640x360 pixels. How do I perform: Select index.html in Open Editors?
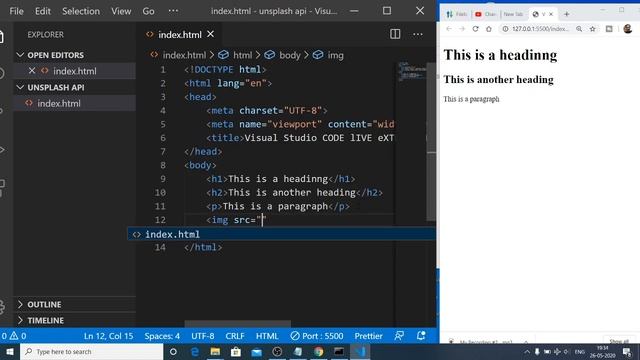(x=75, y=71)
